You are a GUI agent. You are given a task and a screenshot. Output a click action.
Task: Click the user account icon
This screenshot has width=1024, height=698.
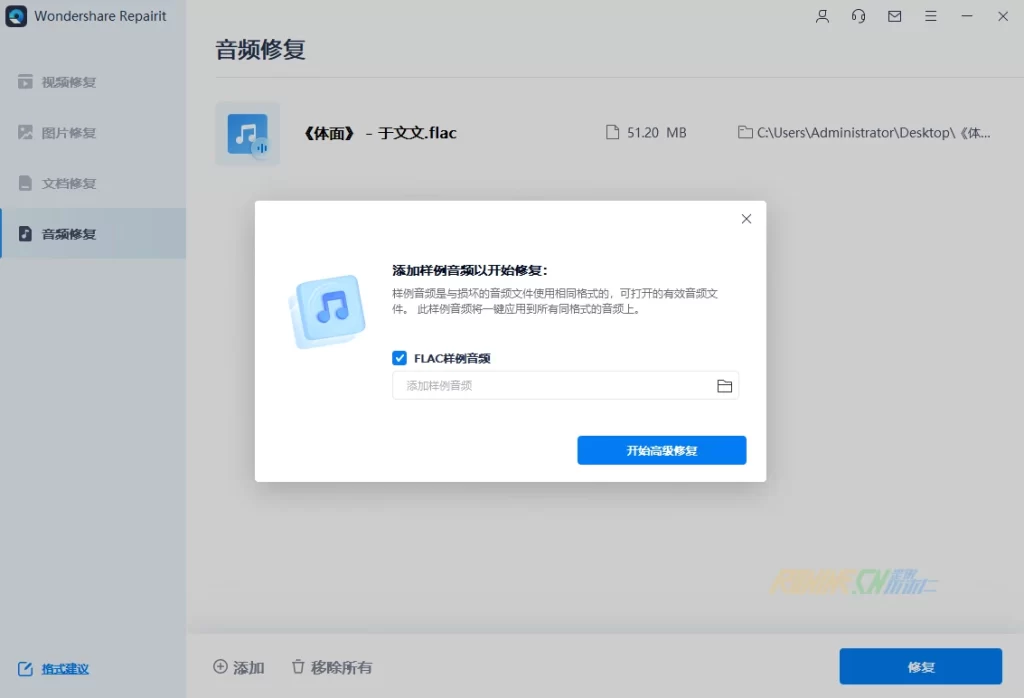(822, 16)
